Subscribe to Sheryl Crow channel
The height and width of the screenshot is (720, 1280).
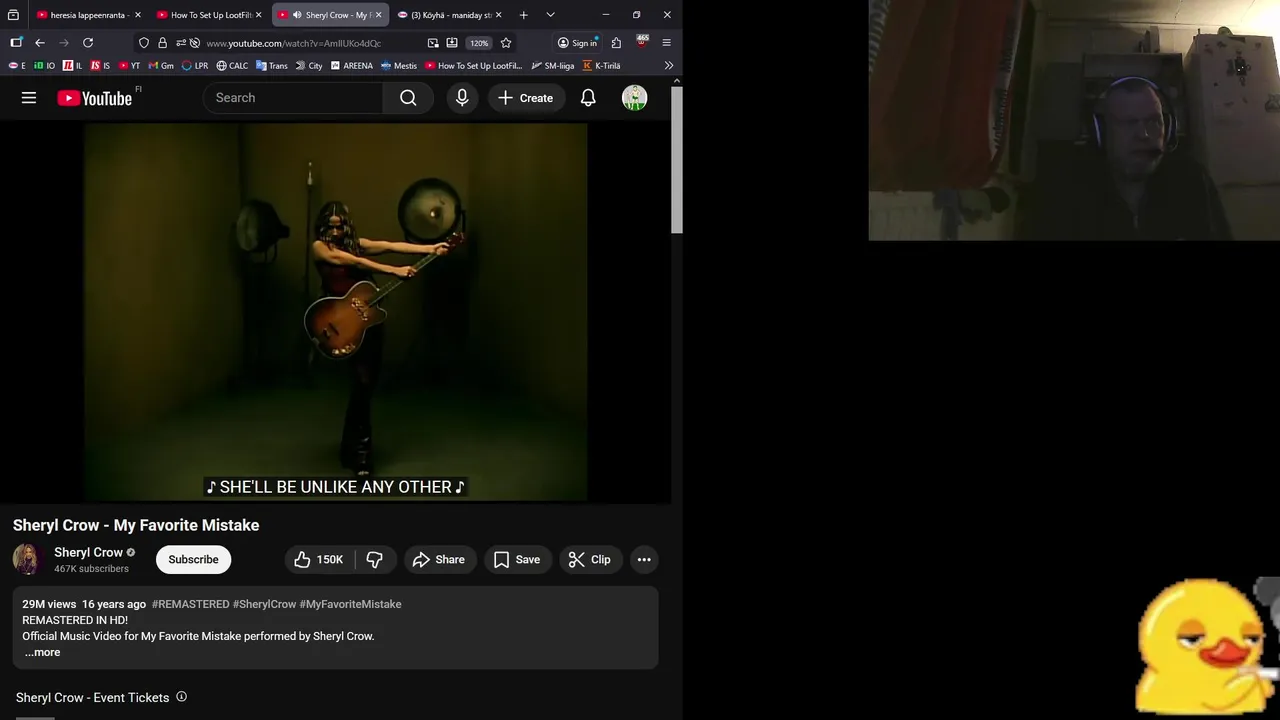(x=193, y=560)
